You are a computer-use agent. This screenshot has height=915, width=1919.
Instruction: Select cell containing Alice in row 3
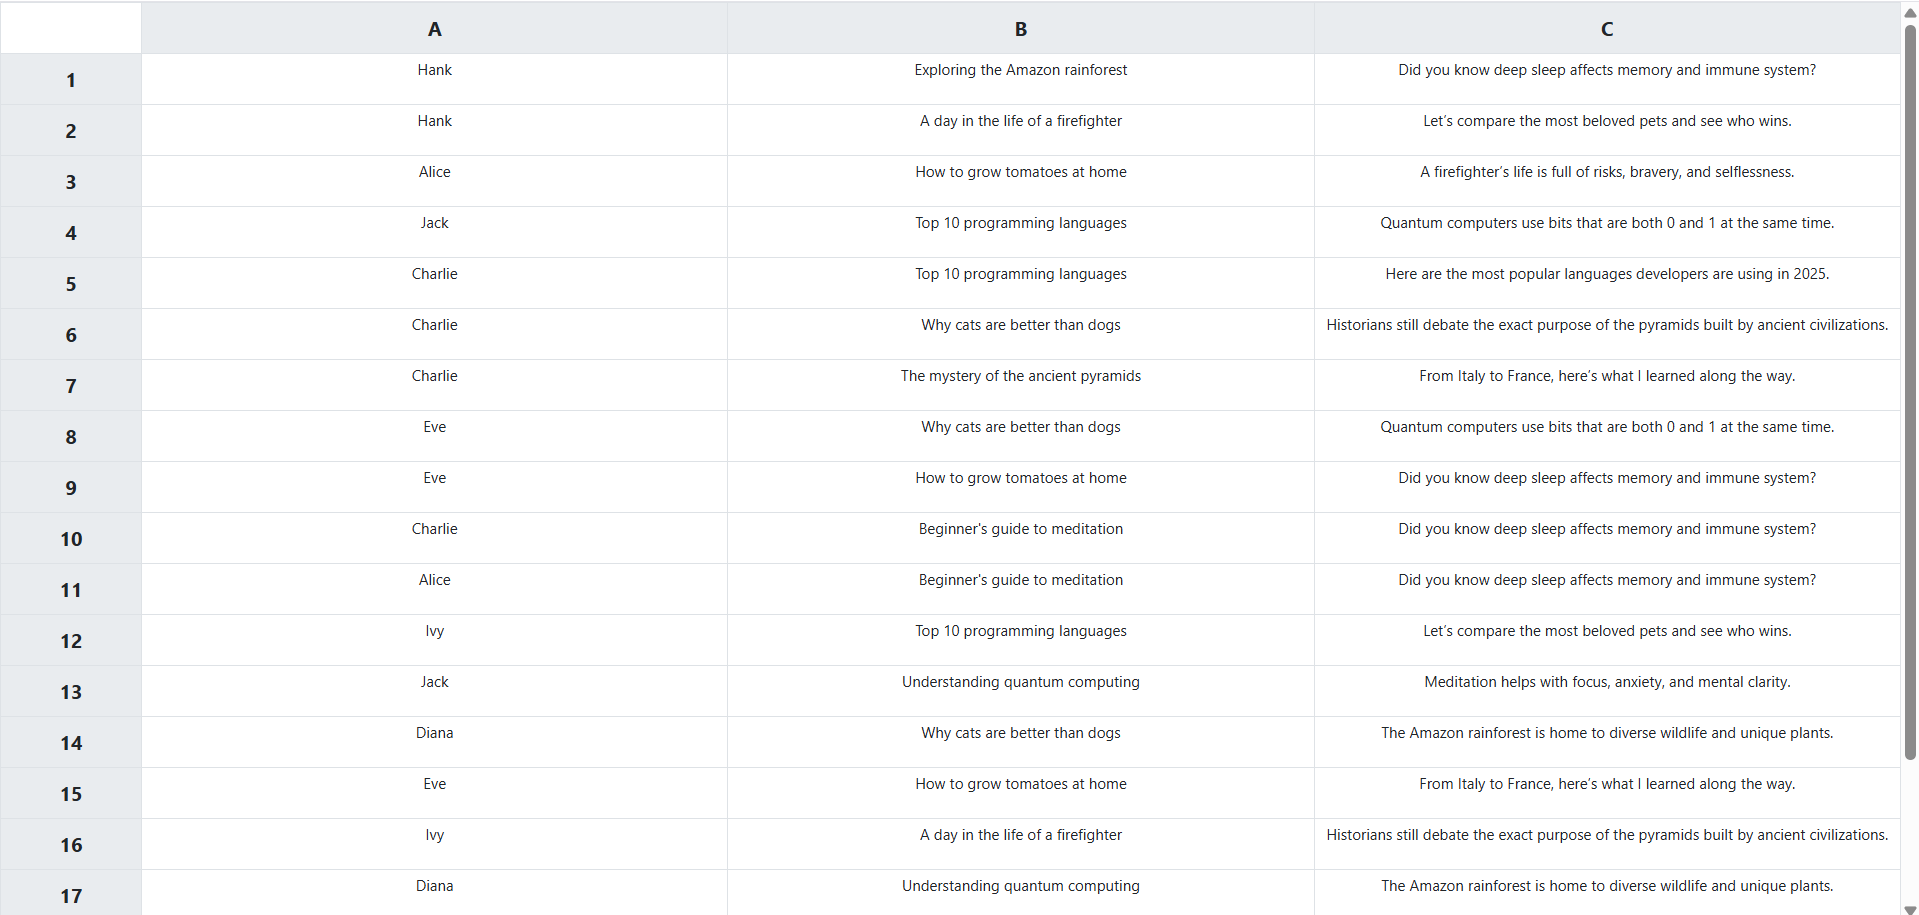point(434,172)
